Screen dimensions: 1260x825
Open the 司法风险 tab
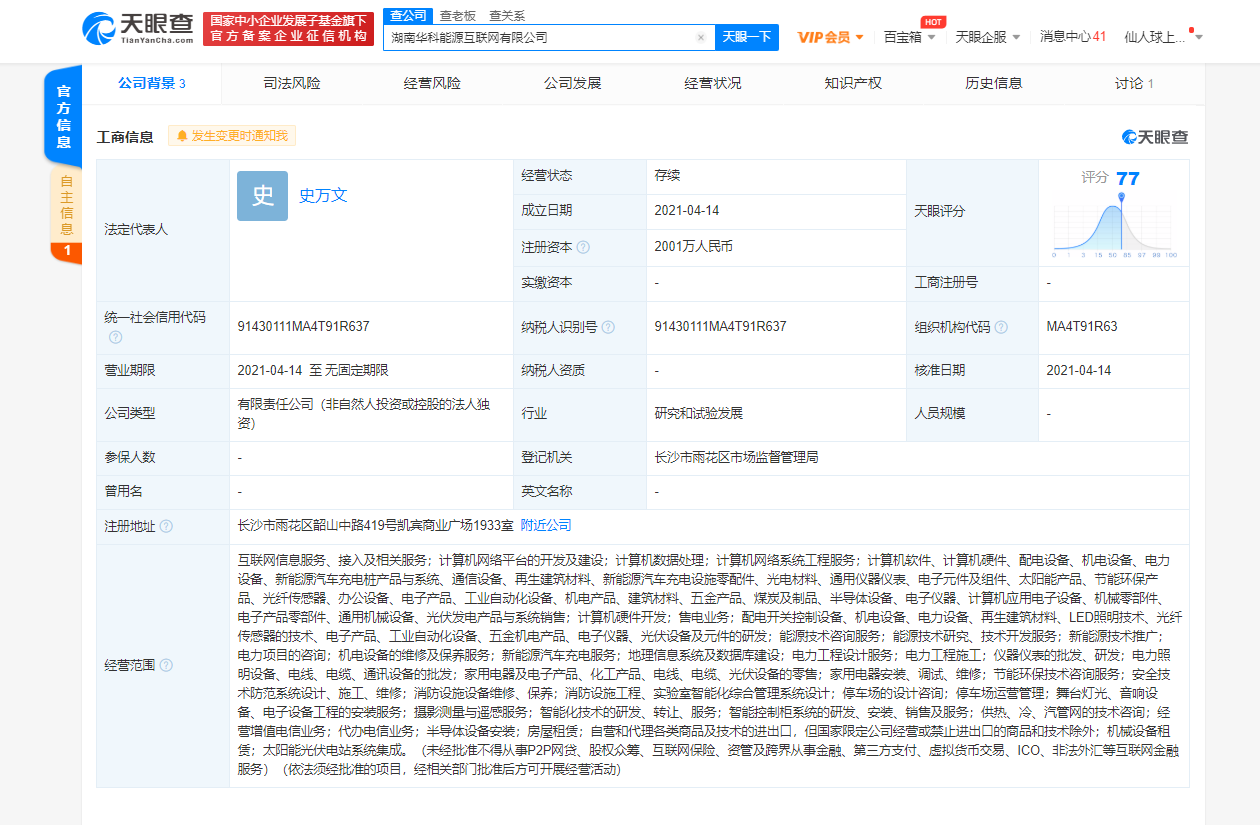pos(292,83)
